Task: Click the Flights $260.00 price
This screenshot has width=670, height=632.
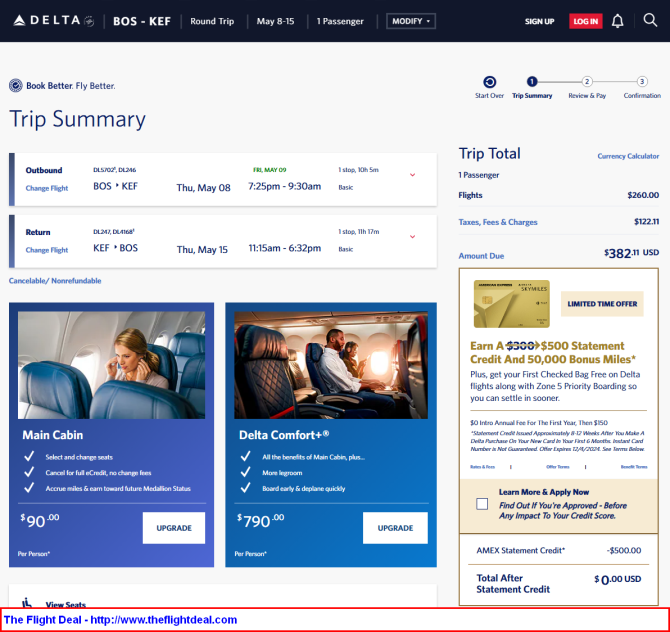Action: coord(643,195)
